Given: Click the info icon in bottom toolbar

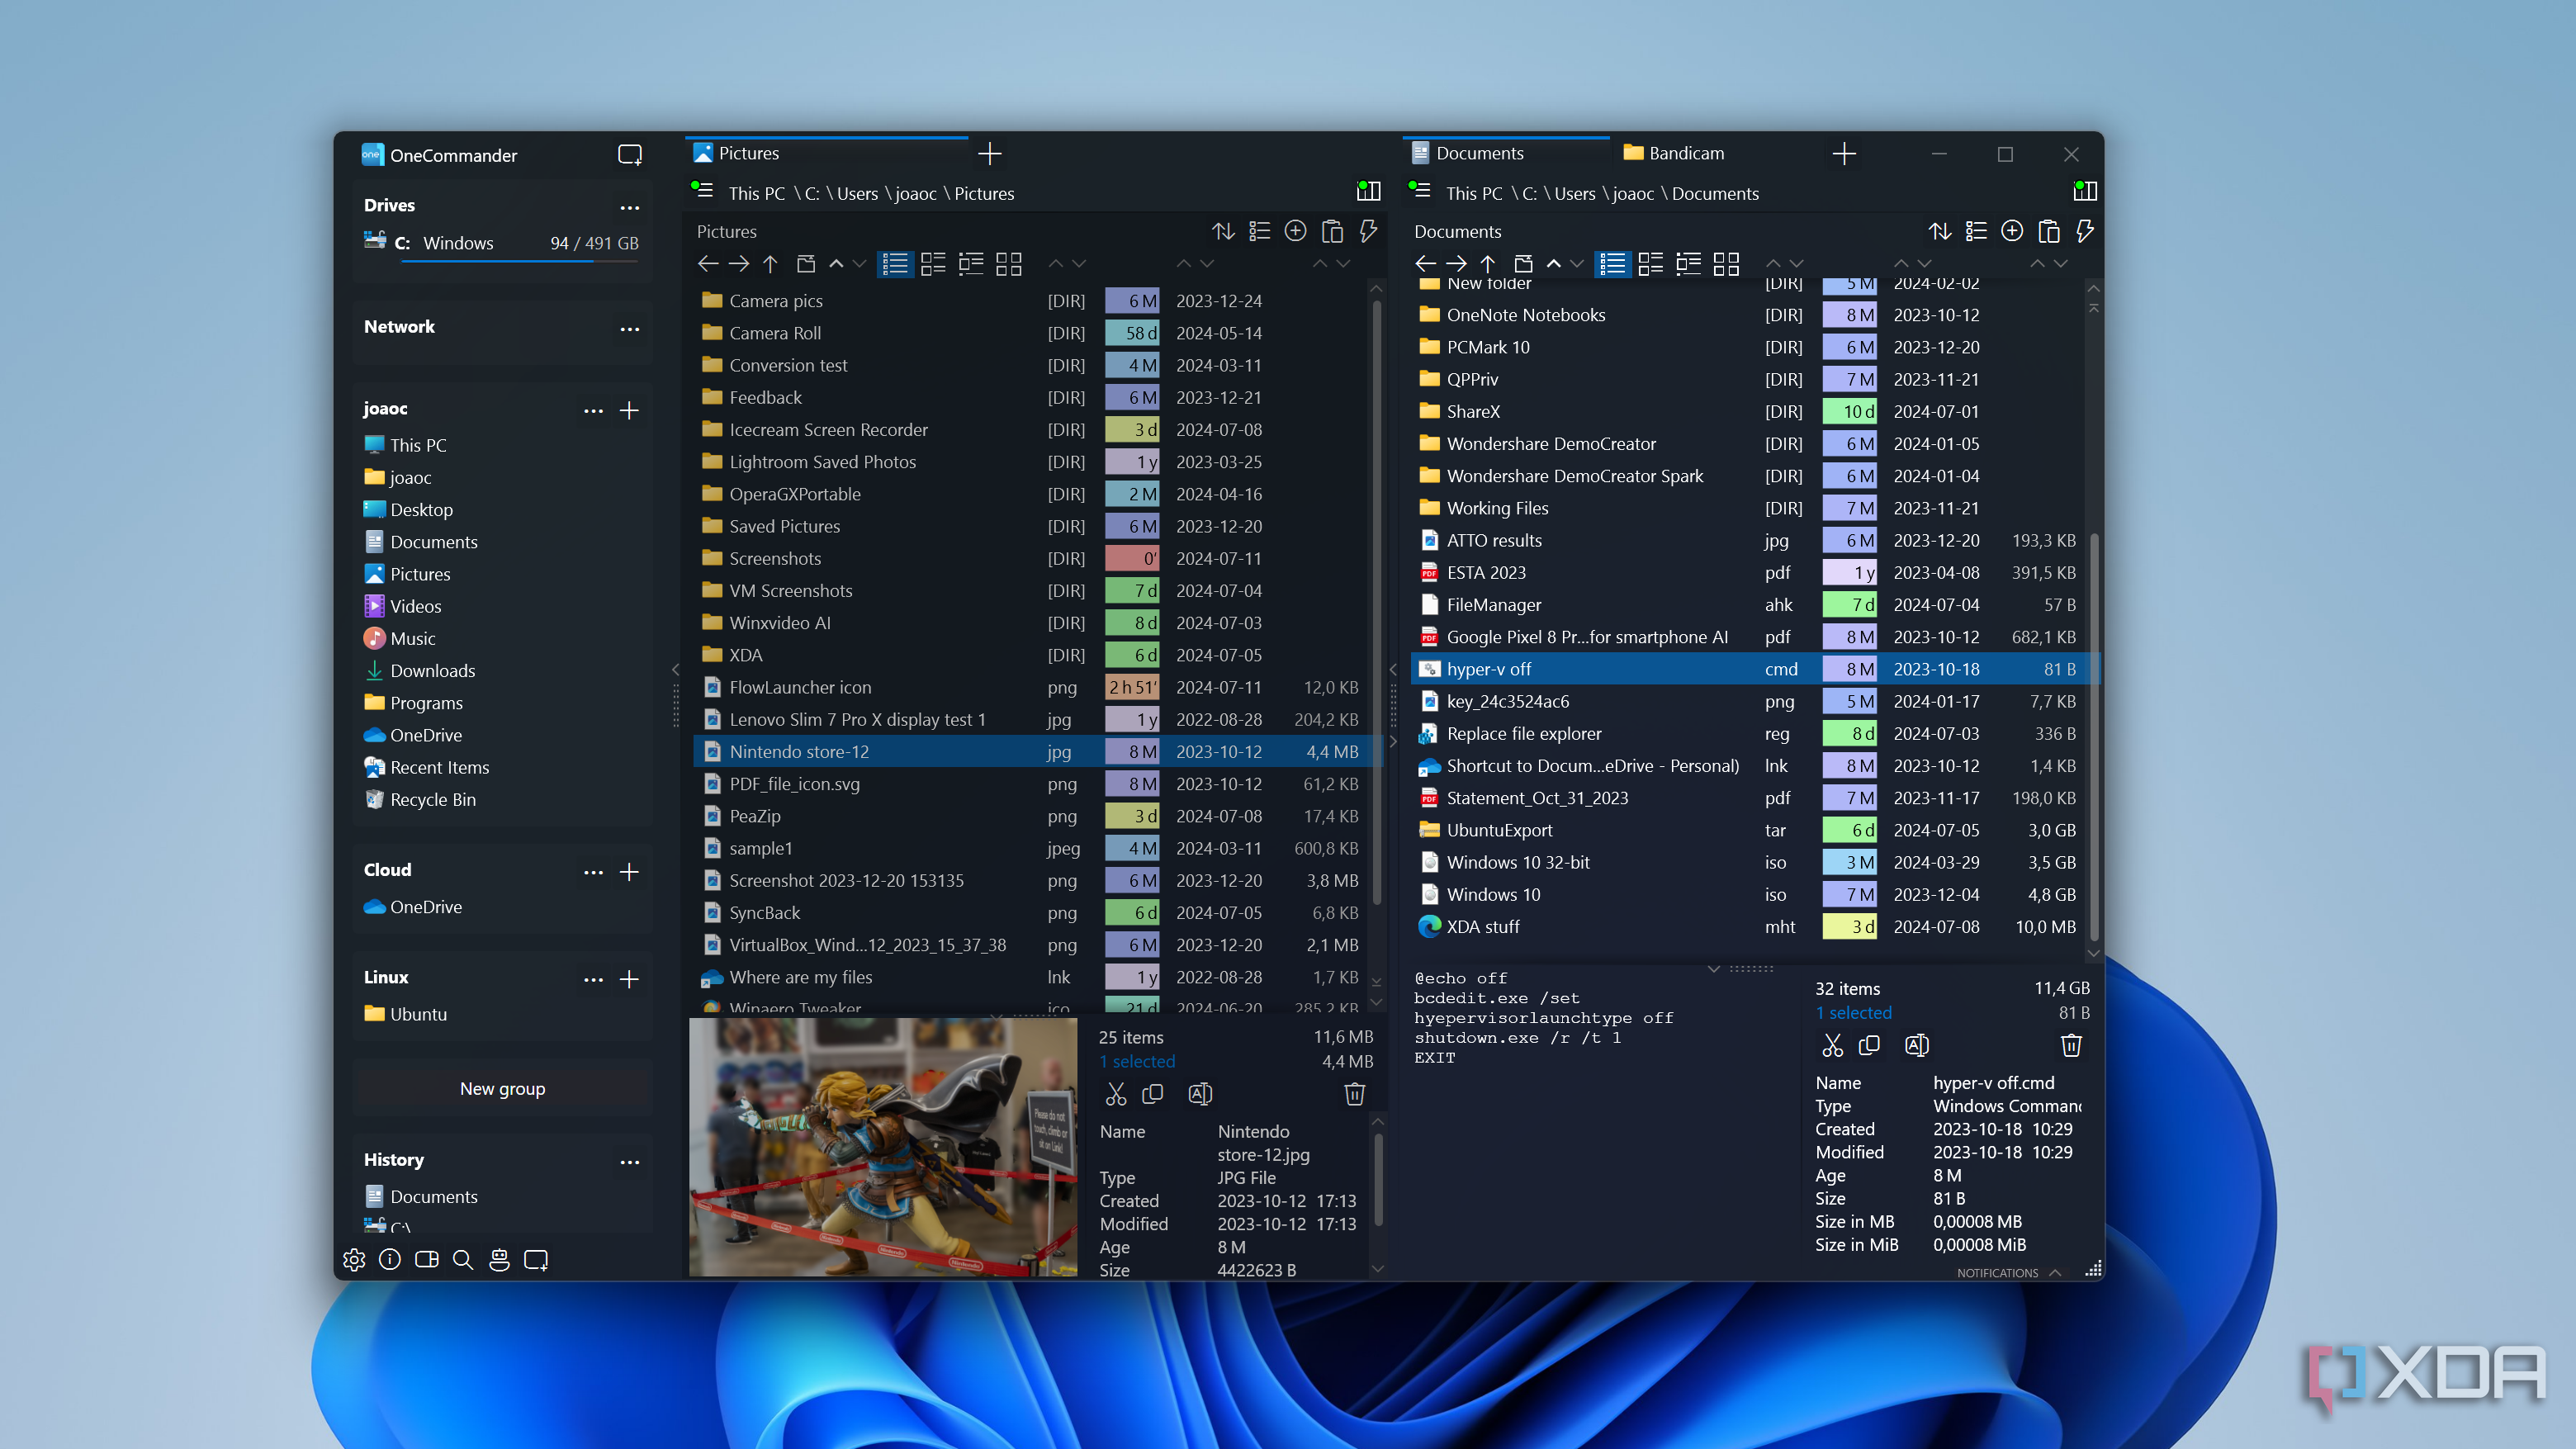Looking at the screenshot, I should 390,1259.
